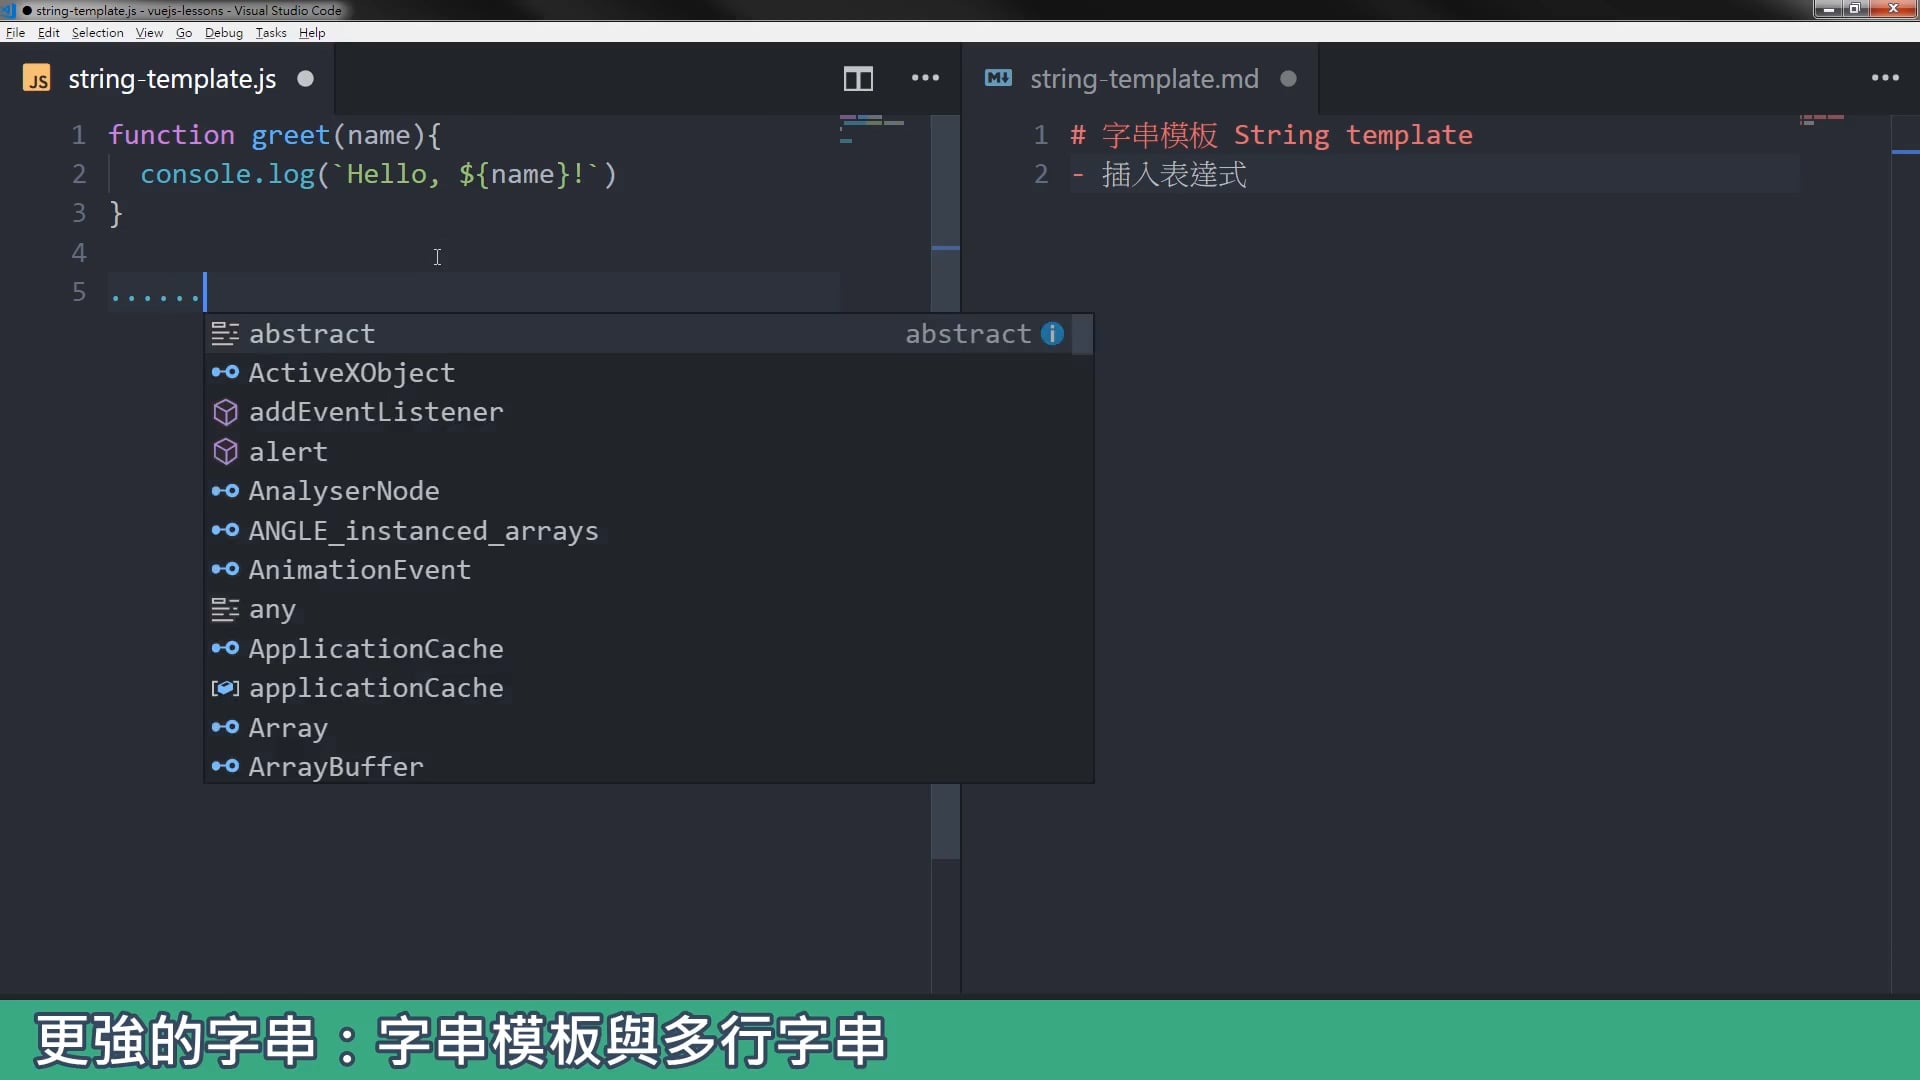Select addEventListener from the suggestion list
1920x1080 pixels.
375,412
